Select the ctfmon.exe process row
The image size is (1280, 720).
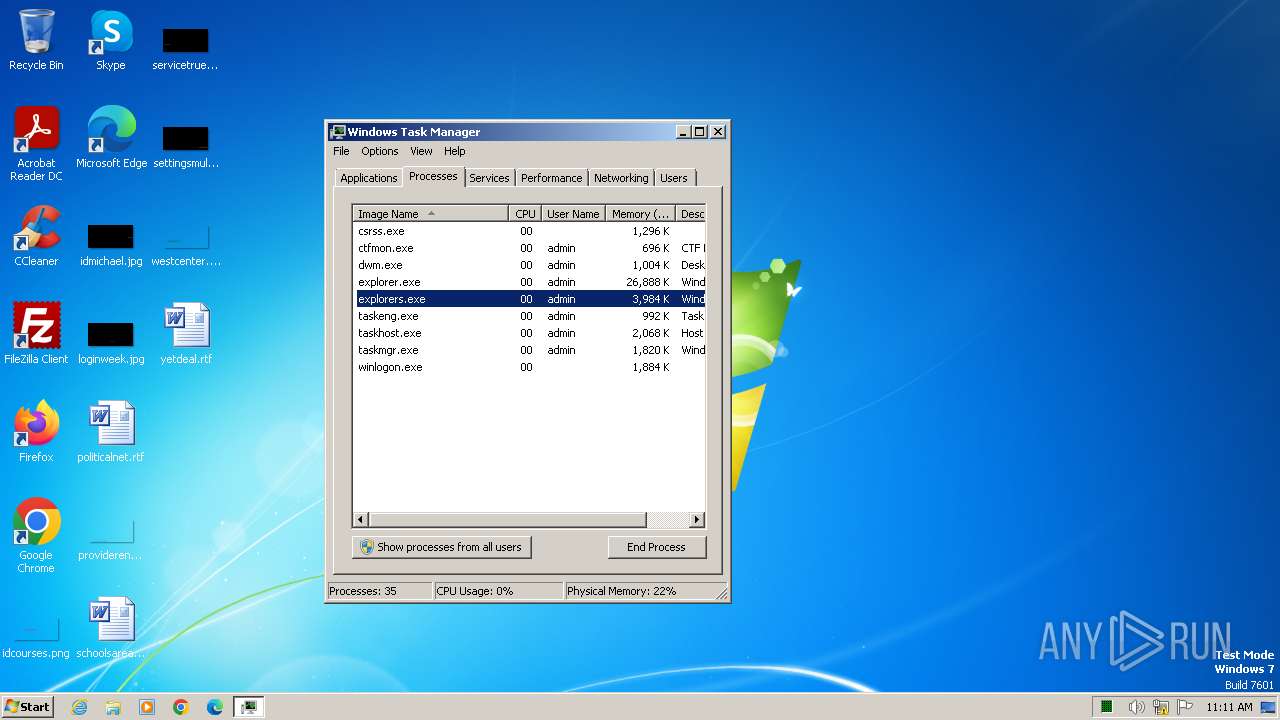[x=529, y=248]
